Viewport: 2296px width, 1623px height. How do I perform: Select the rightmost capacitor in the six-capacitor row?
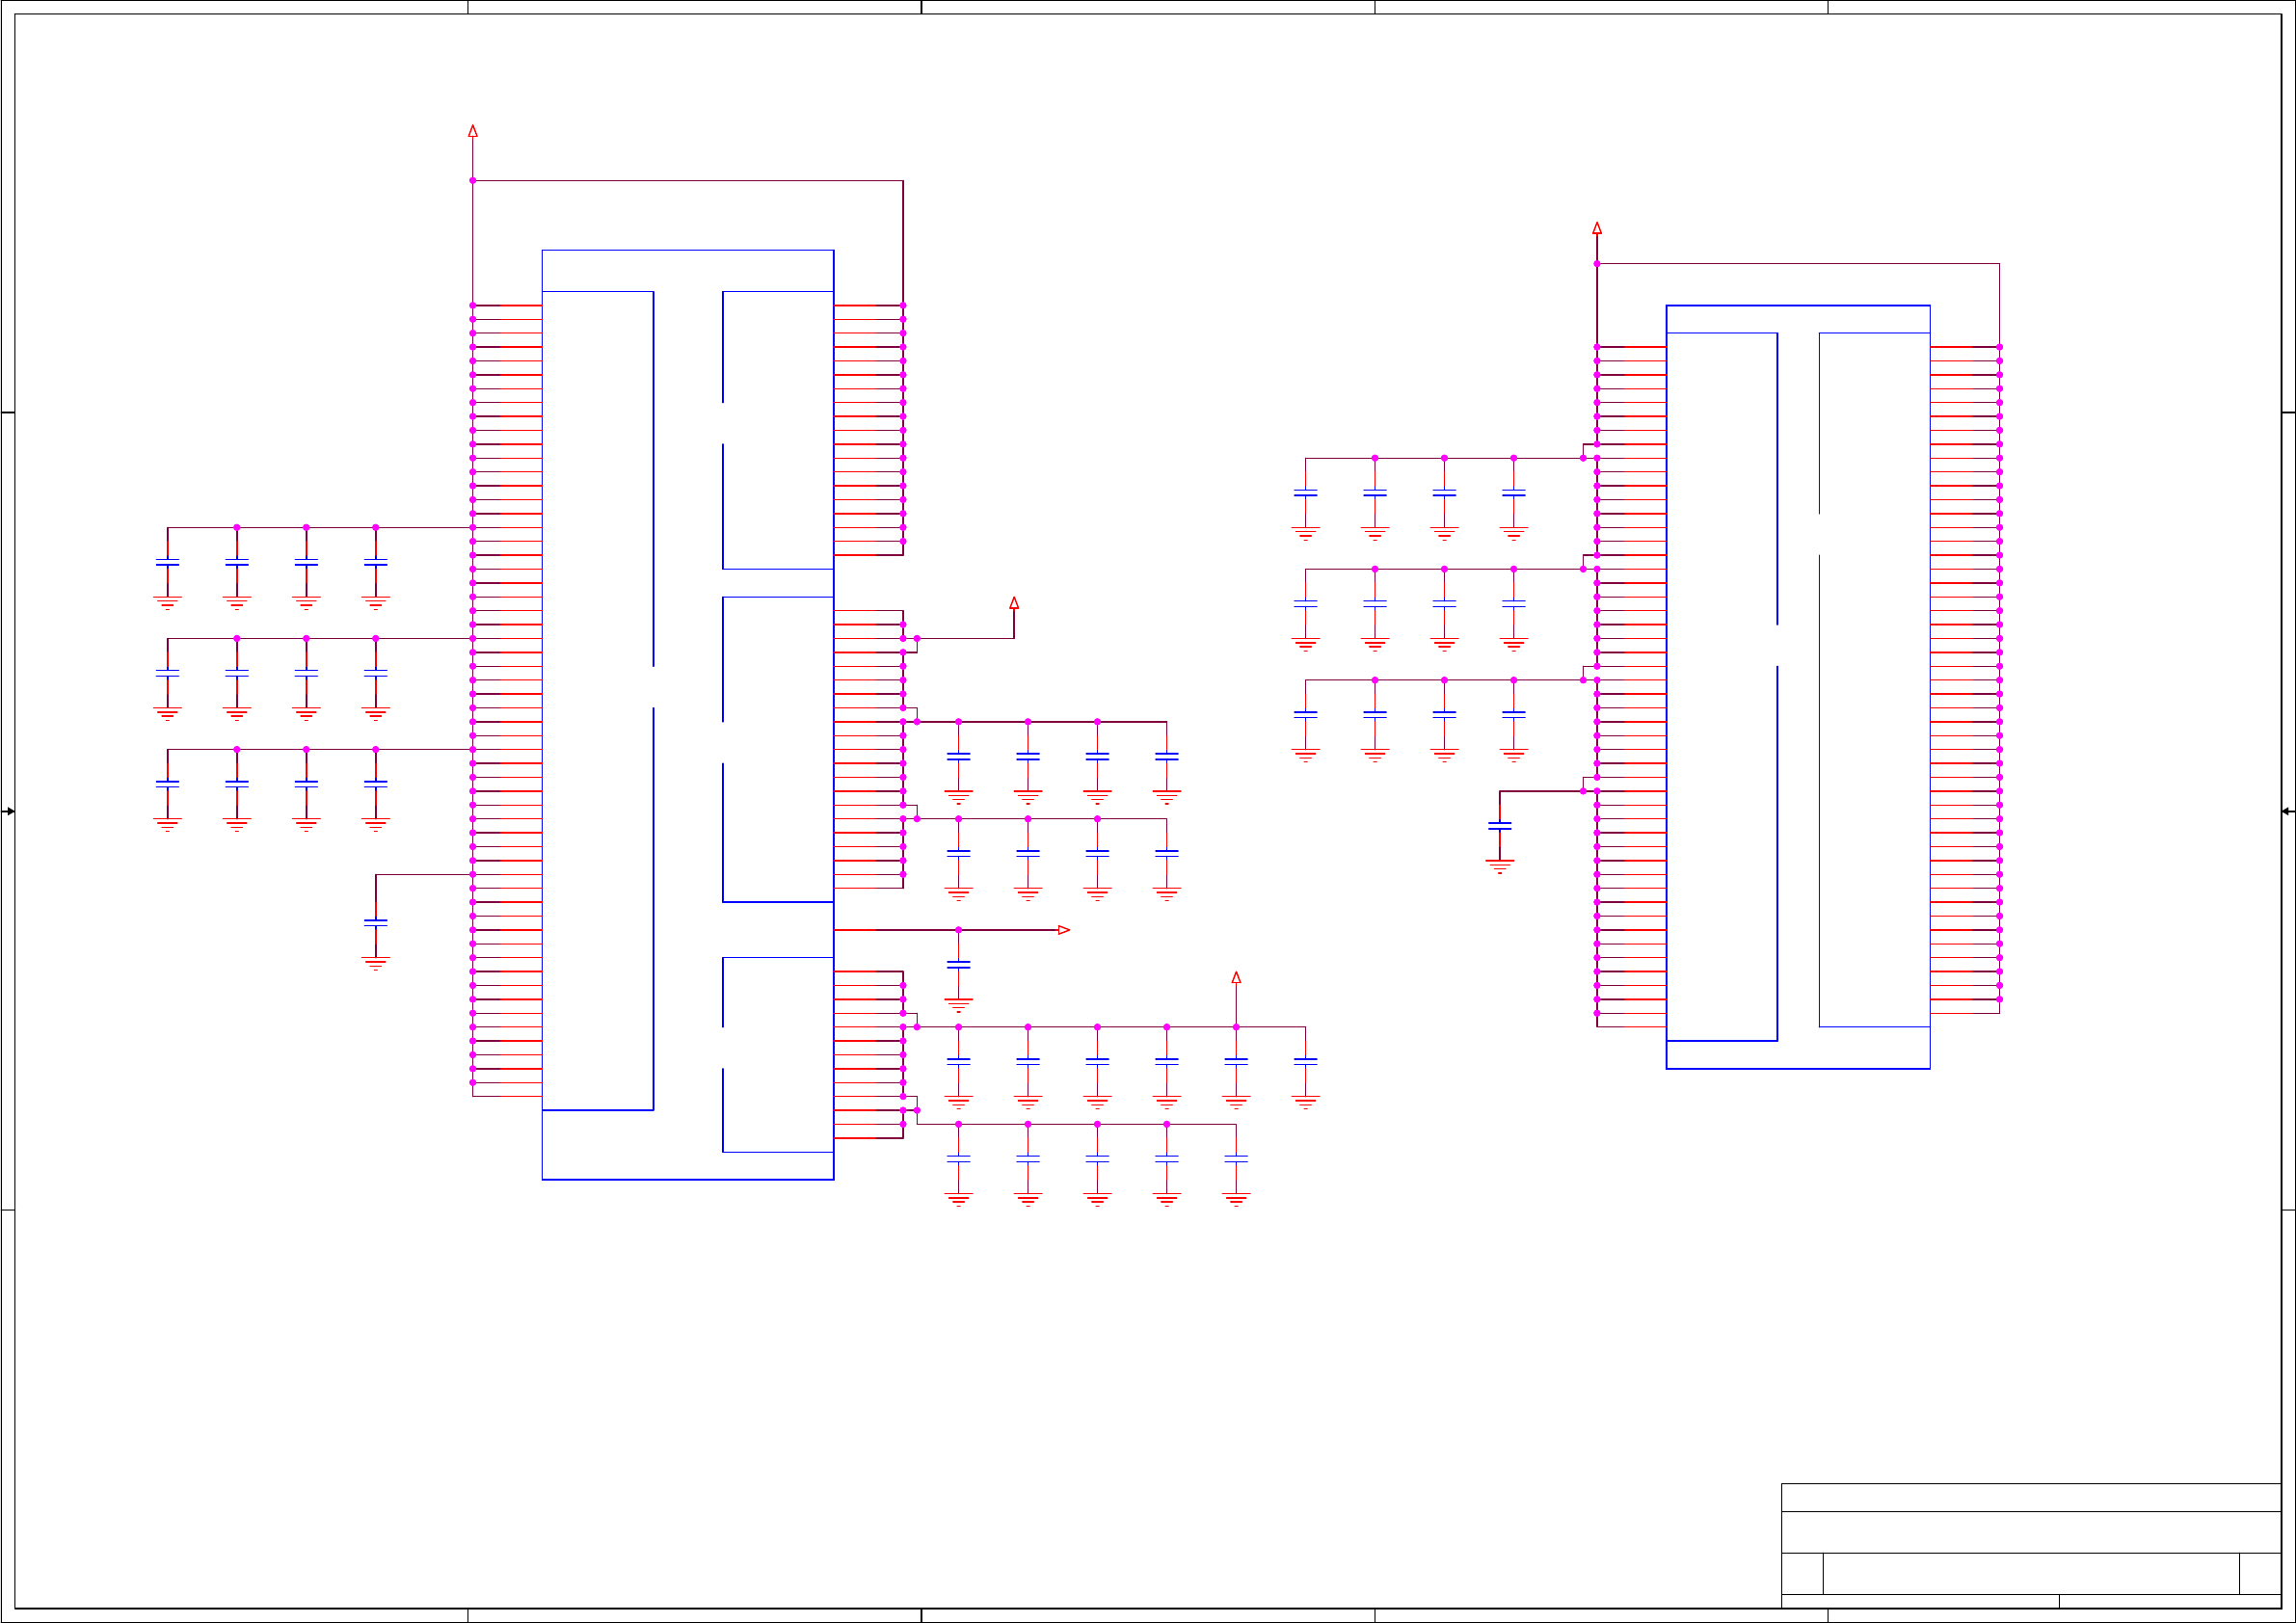point(1305,1061)
